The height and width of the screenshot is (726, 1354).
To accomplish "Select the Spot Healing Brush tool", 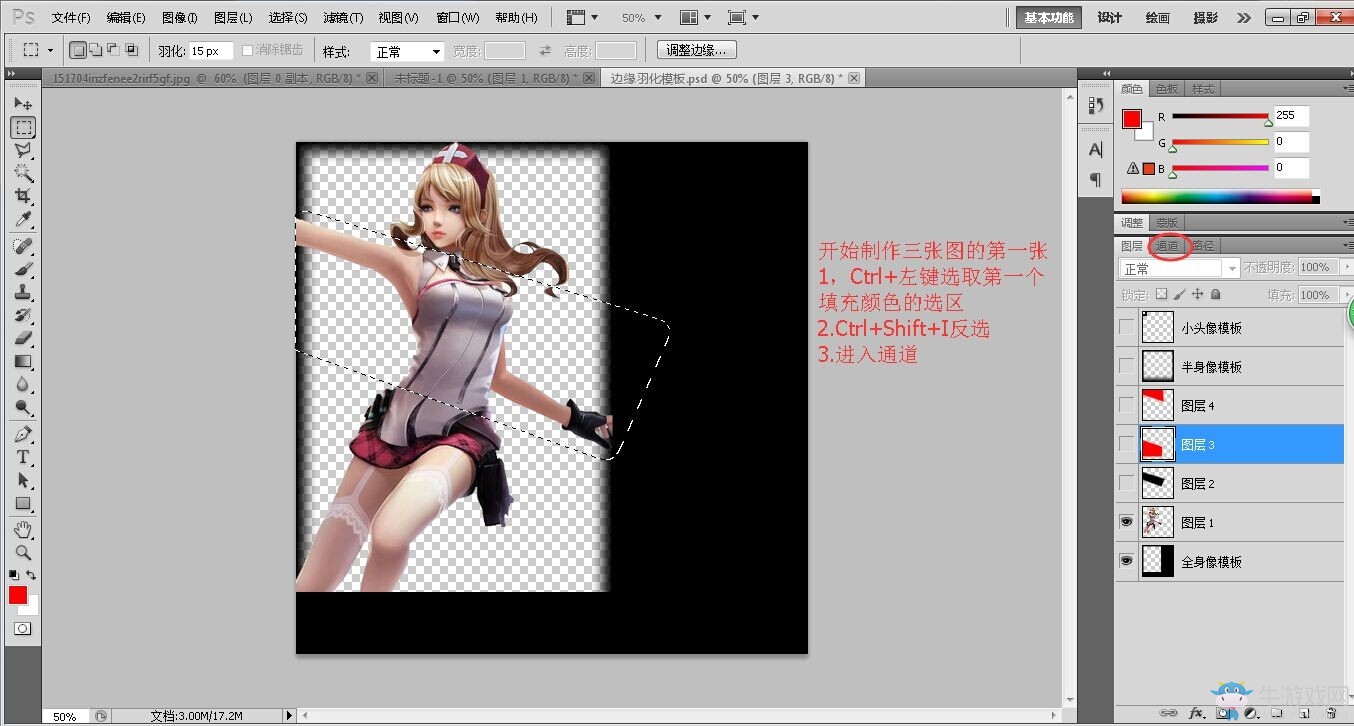I will (23, 246).
